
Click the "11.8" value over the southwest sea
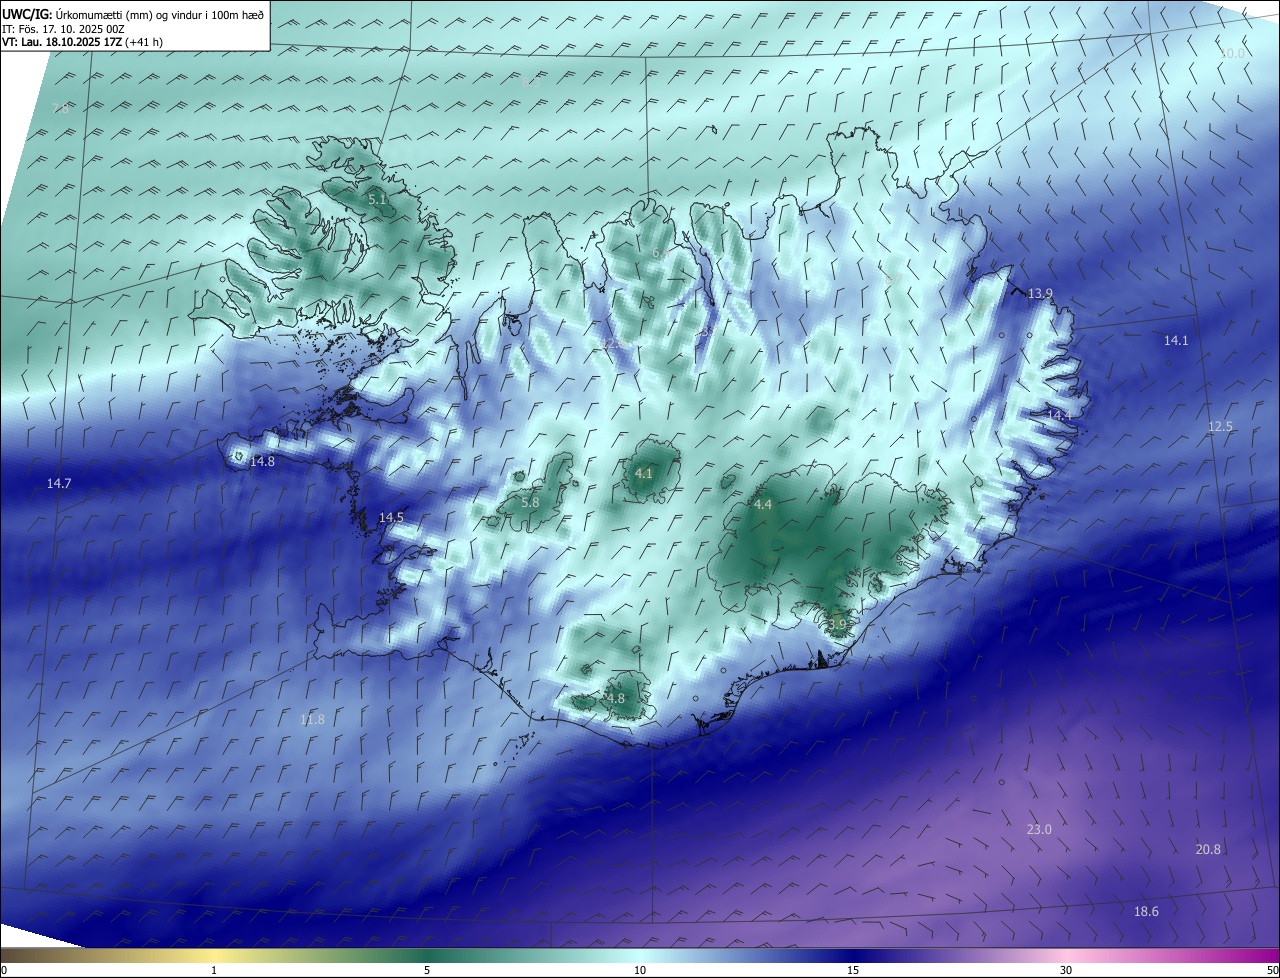pyautogui.click(x=312, y=719)
